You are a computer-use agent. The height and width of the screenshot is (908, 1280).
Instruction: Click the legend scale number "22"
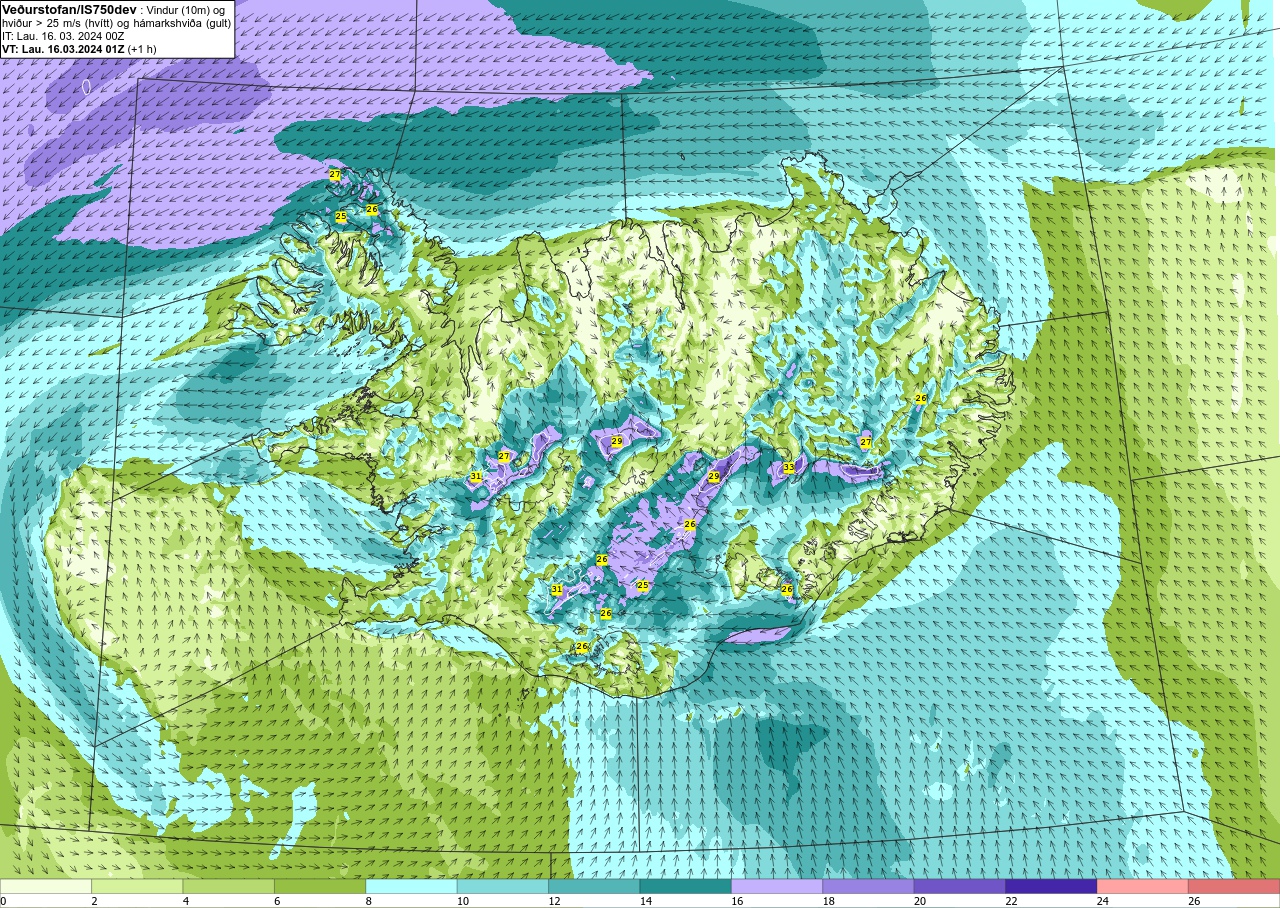click(1011, 901)
